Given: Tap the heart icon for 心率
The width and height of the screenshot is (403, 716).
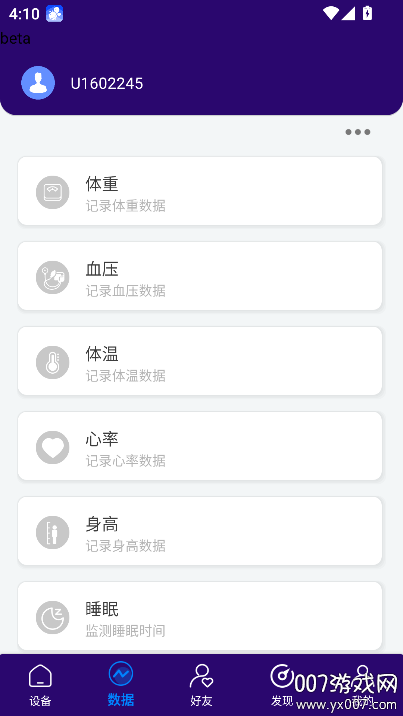Looking at the screenshot, I should (x=52, y=448).
